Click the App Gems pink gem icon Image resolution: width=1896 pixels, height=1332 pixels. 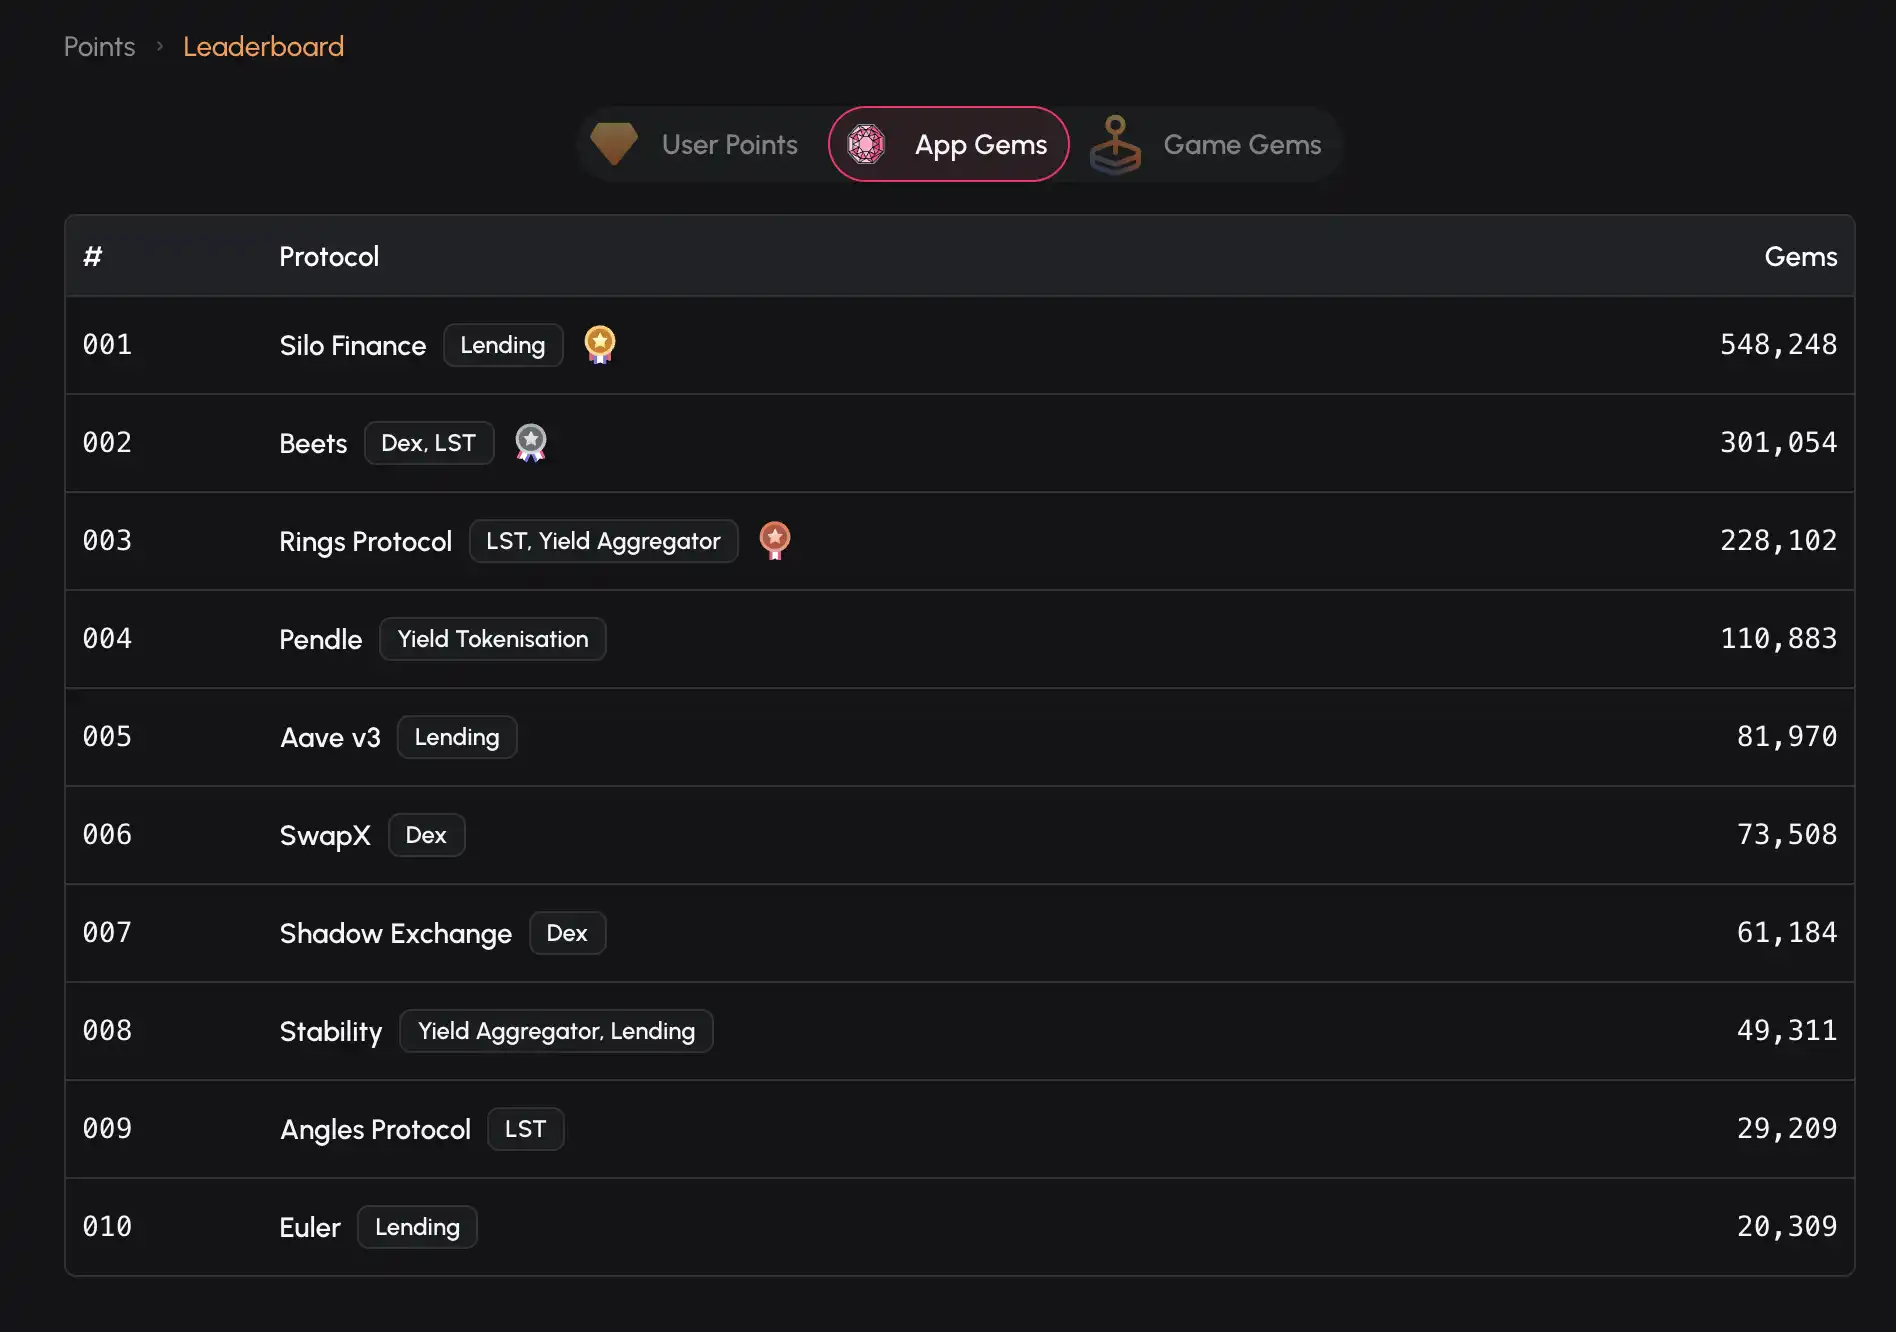[x=866, y=144]
